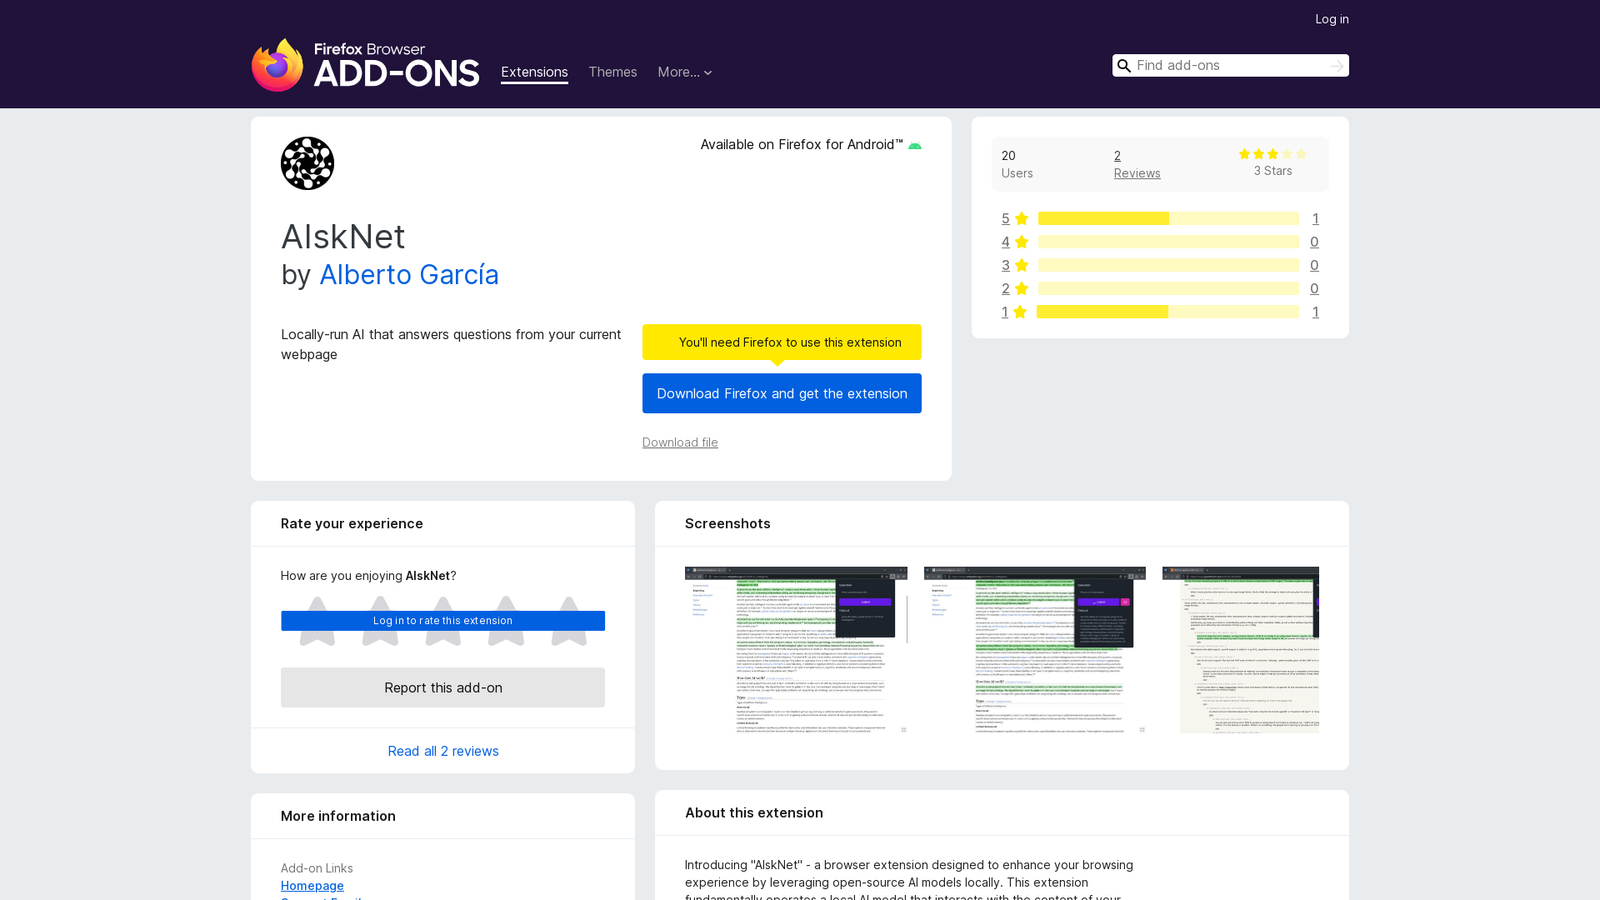Click the AIskNet extension icon
Image resolution: width=1600 pixels, height=900 pixels.
coord(307,163)
